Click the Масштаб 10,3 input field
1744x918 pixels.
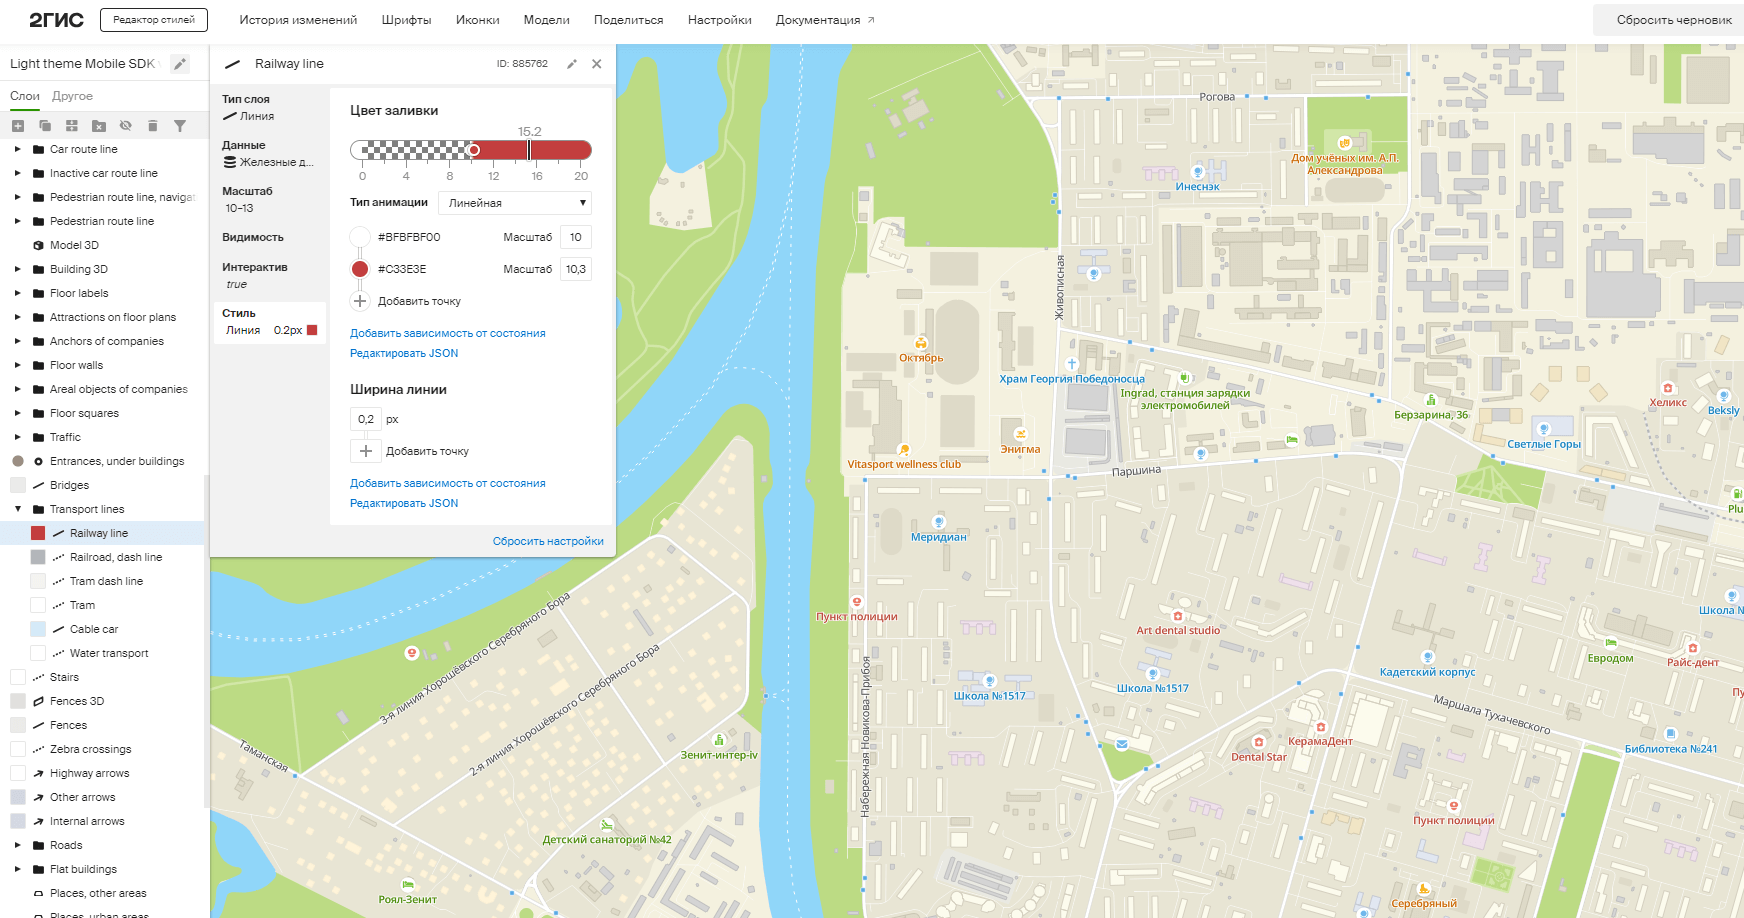pos(576,269)
